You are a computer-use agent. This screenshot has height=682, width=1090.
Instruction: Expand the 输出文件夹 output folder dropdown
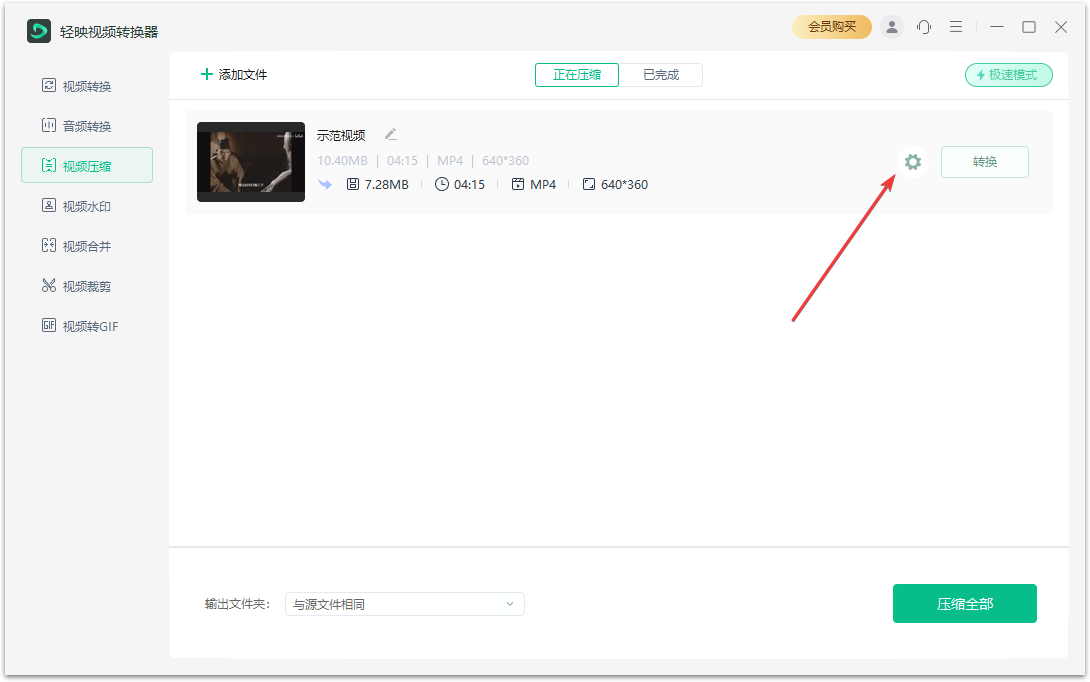click(405, 604)
